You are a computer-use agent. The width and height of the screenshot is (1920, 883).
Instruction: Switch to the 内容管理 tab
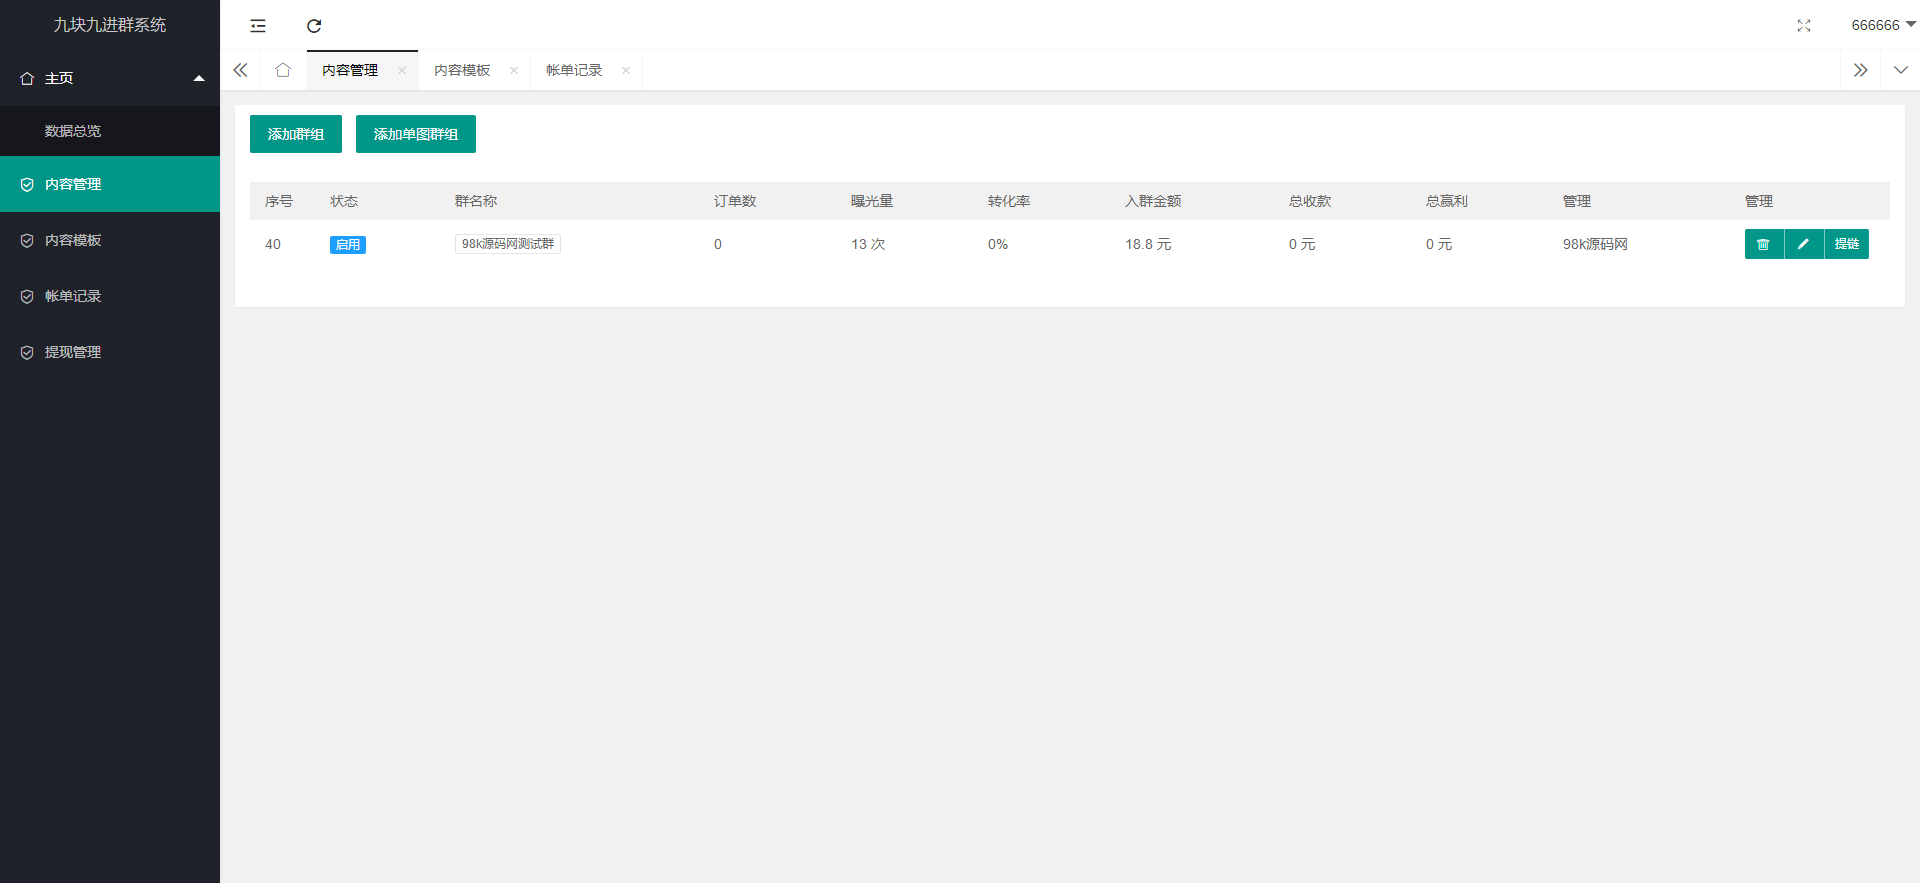click(x=350, y=70)
